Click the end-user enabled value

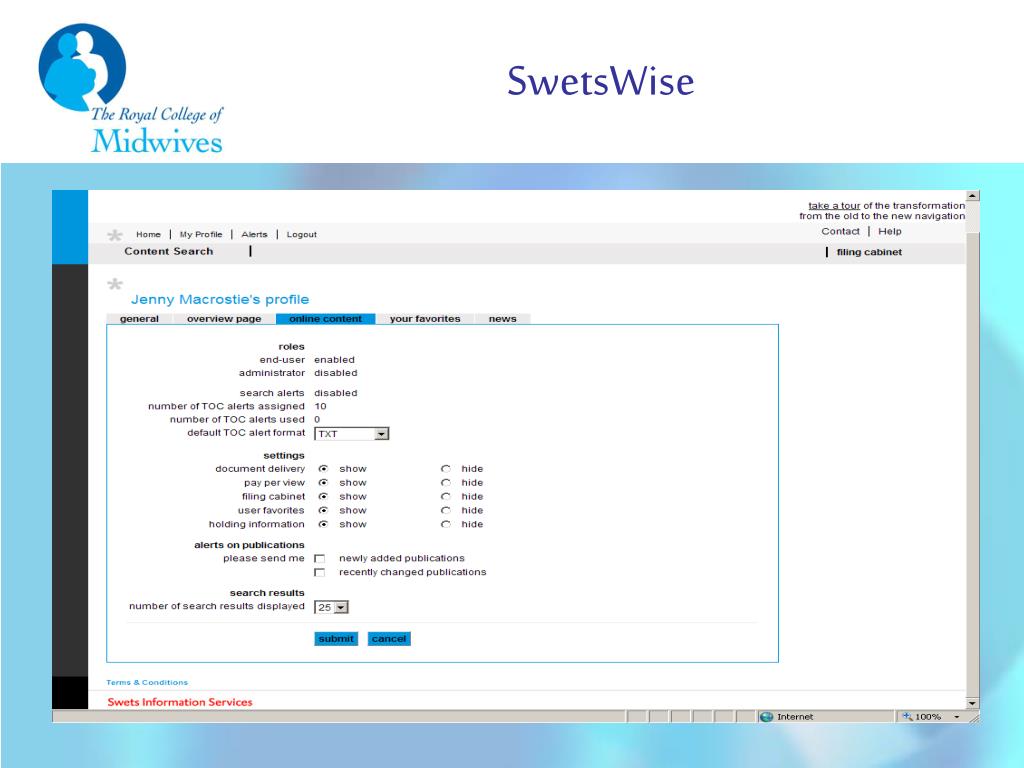[x=334, y=360]
